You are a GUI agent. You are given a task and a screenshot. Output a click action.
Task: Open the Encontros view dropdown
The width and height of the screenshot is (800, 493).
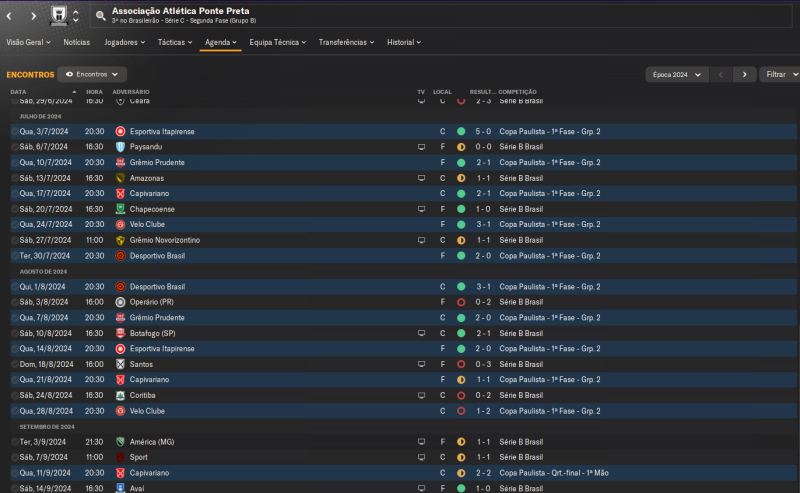pyautogui.click(x=92, y=74)
